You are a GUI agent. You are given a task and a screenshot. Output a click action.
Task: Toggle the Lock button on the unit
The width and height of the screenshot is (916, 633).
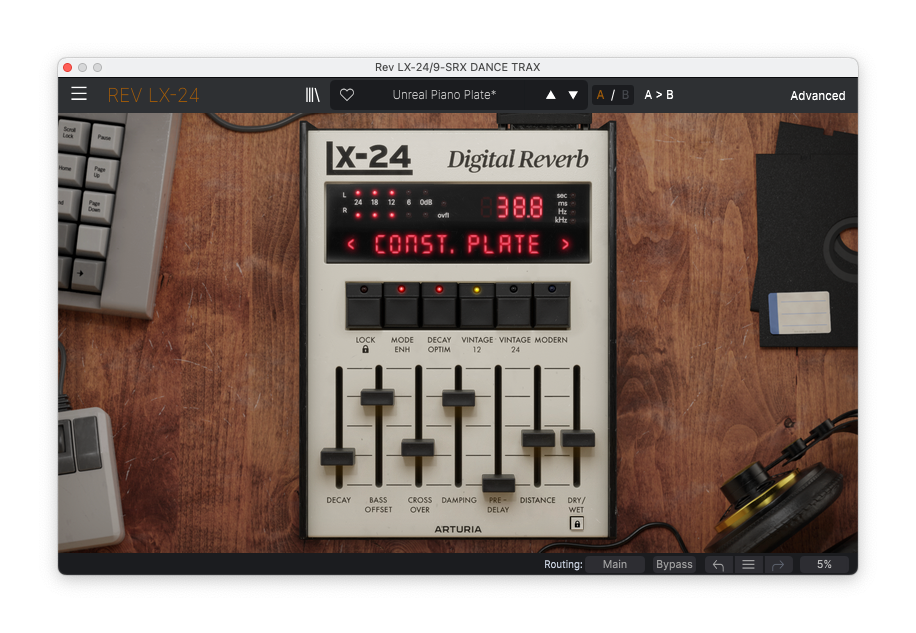pyautogui.click(x=365, y=306)
